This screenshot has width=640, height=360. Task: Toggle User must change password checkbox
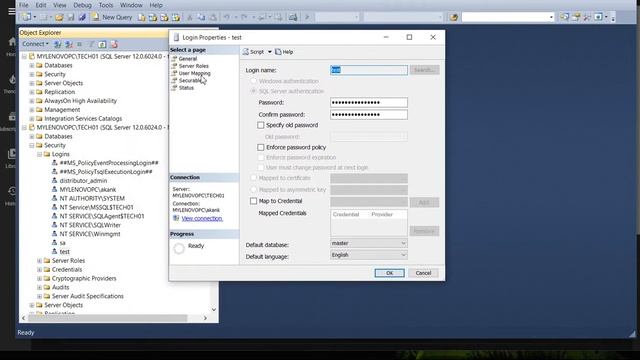click(261, 168)
